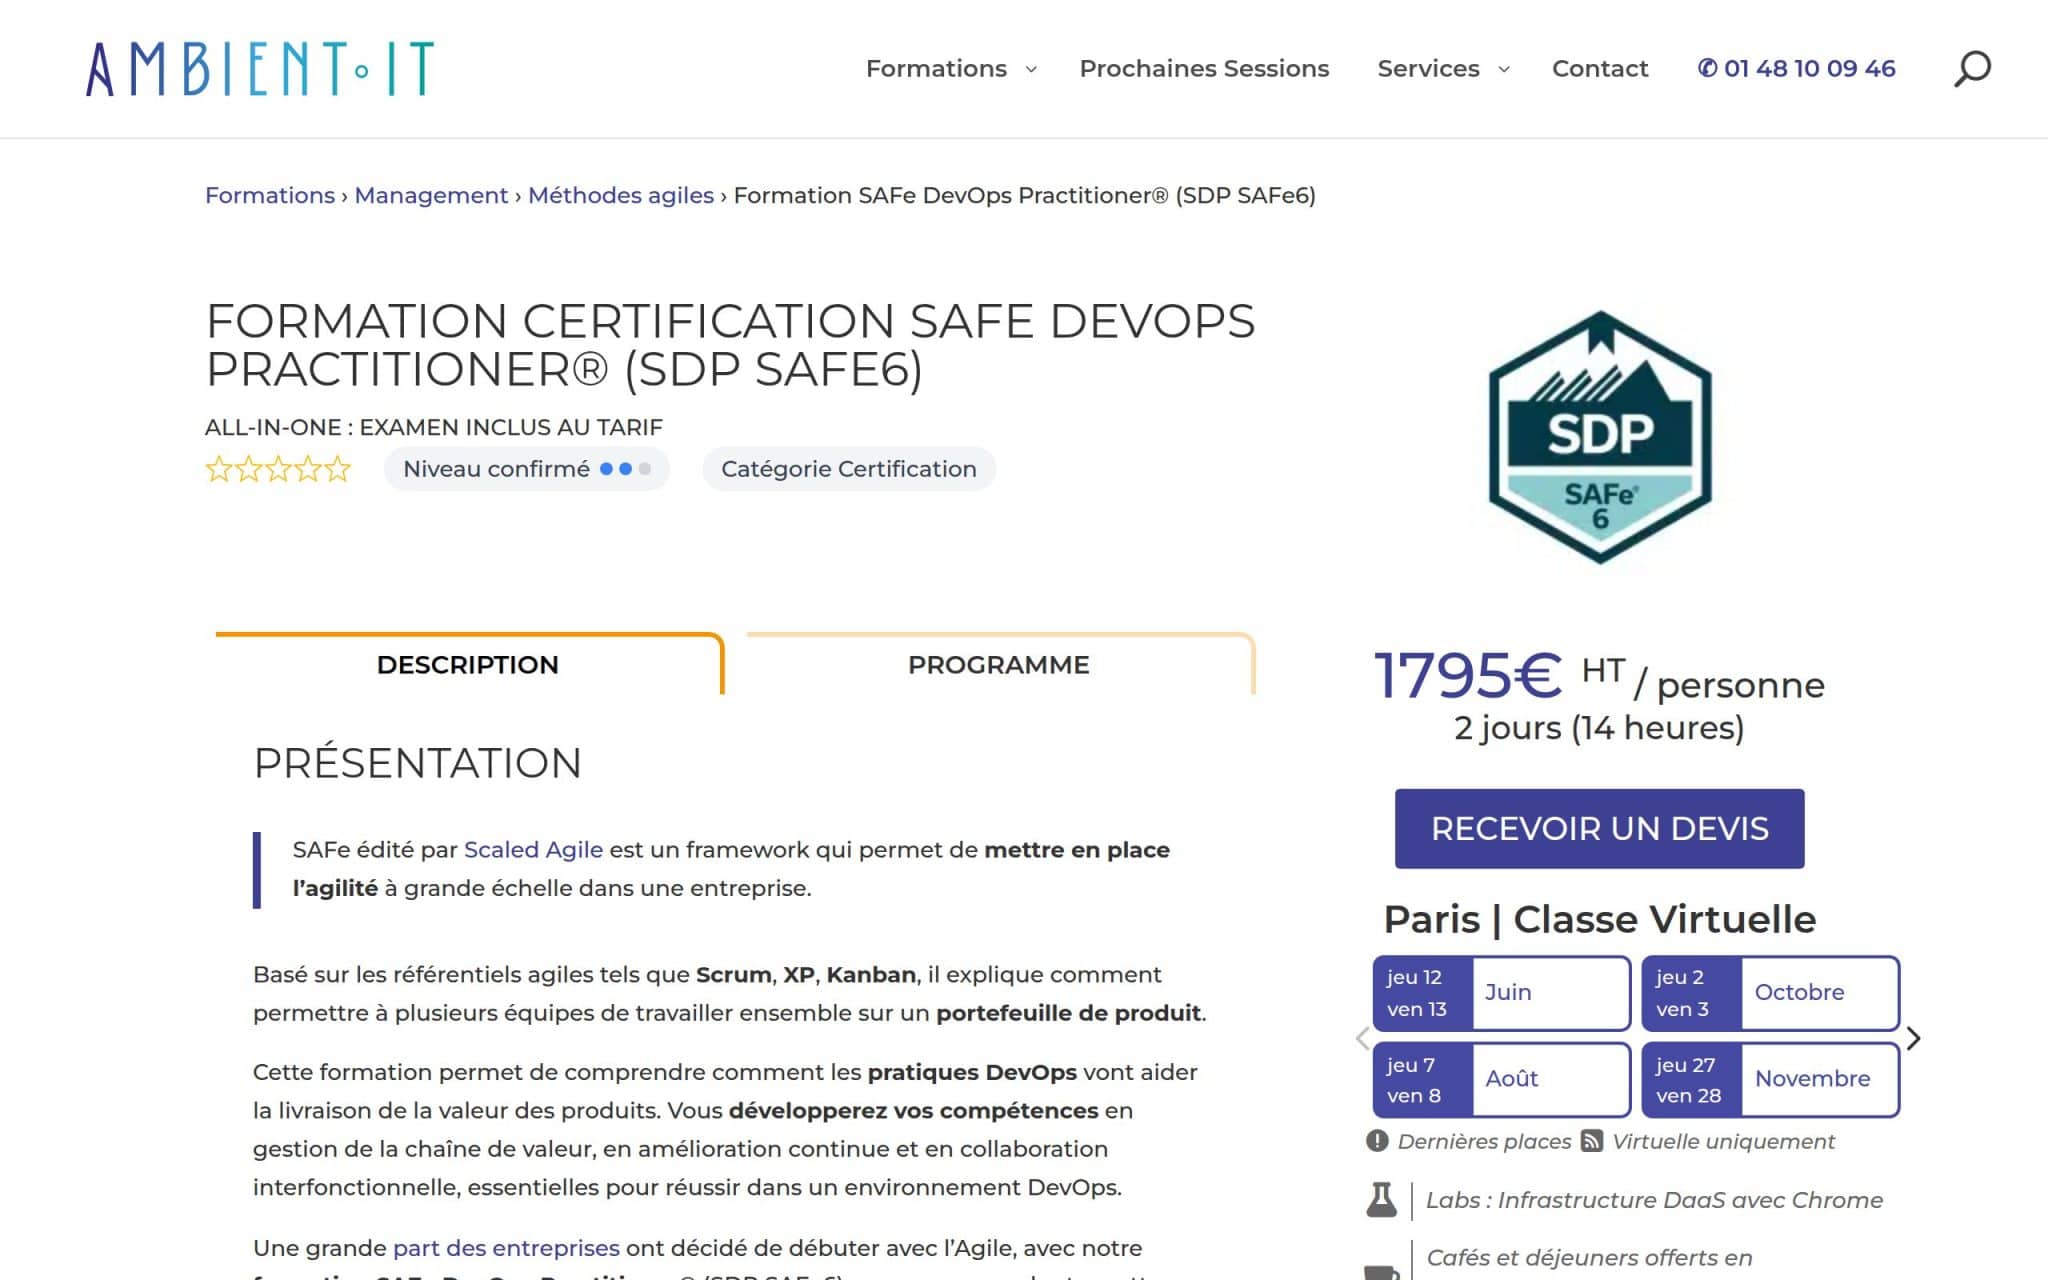
Task: Open the Scaled Agile link
Action: click(533, 850)
